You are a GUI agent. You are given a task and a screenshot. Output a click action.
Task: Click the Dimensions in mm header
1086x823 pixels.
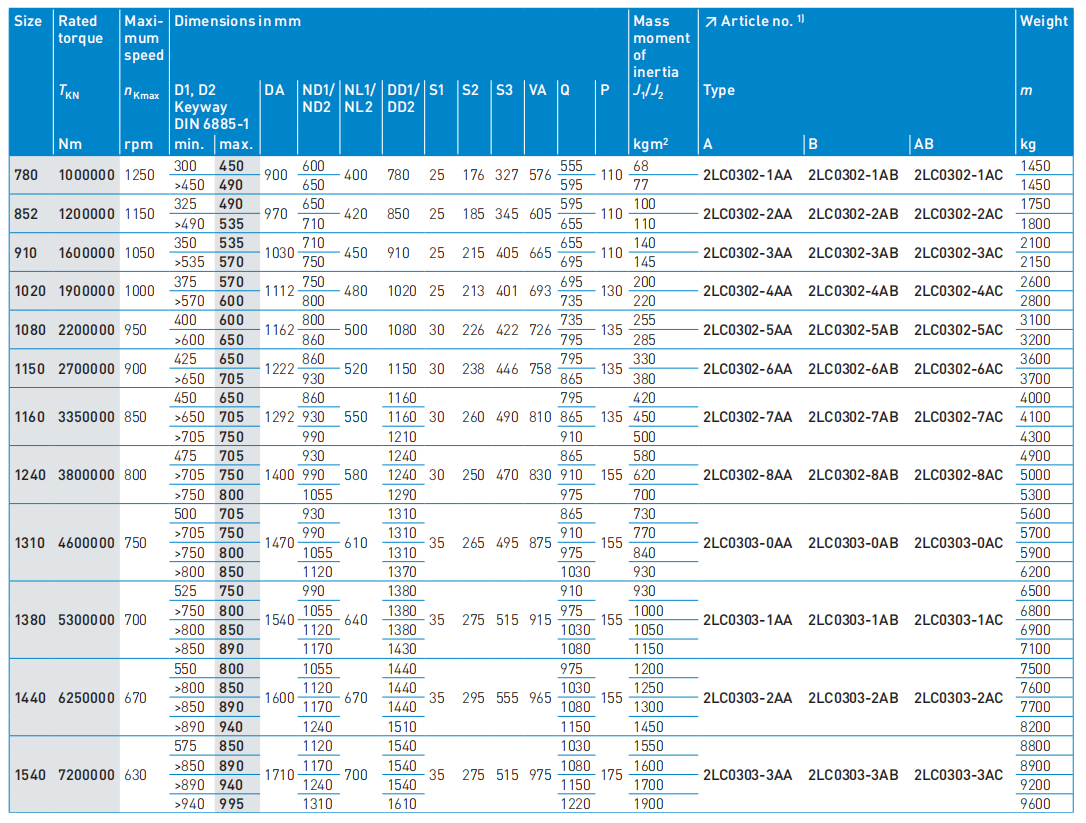(237, 21)
